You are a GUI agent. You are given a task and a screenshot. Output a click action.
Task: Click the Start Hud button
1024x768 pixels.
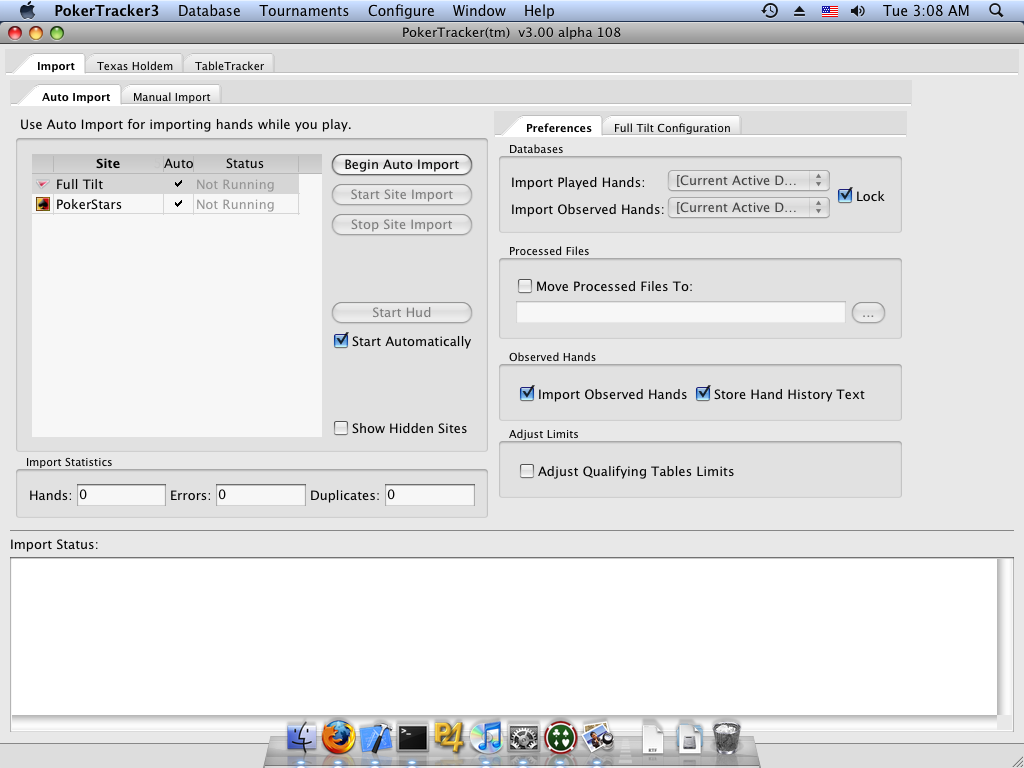click(402, 312)
